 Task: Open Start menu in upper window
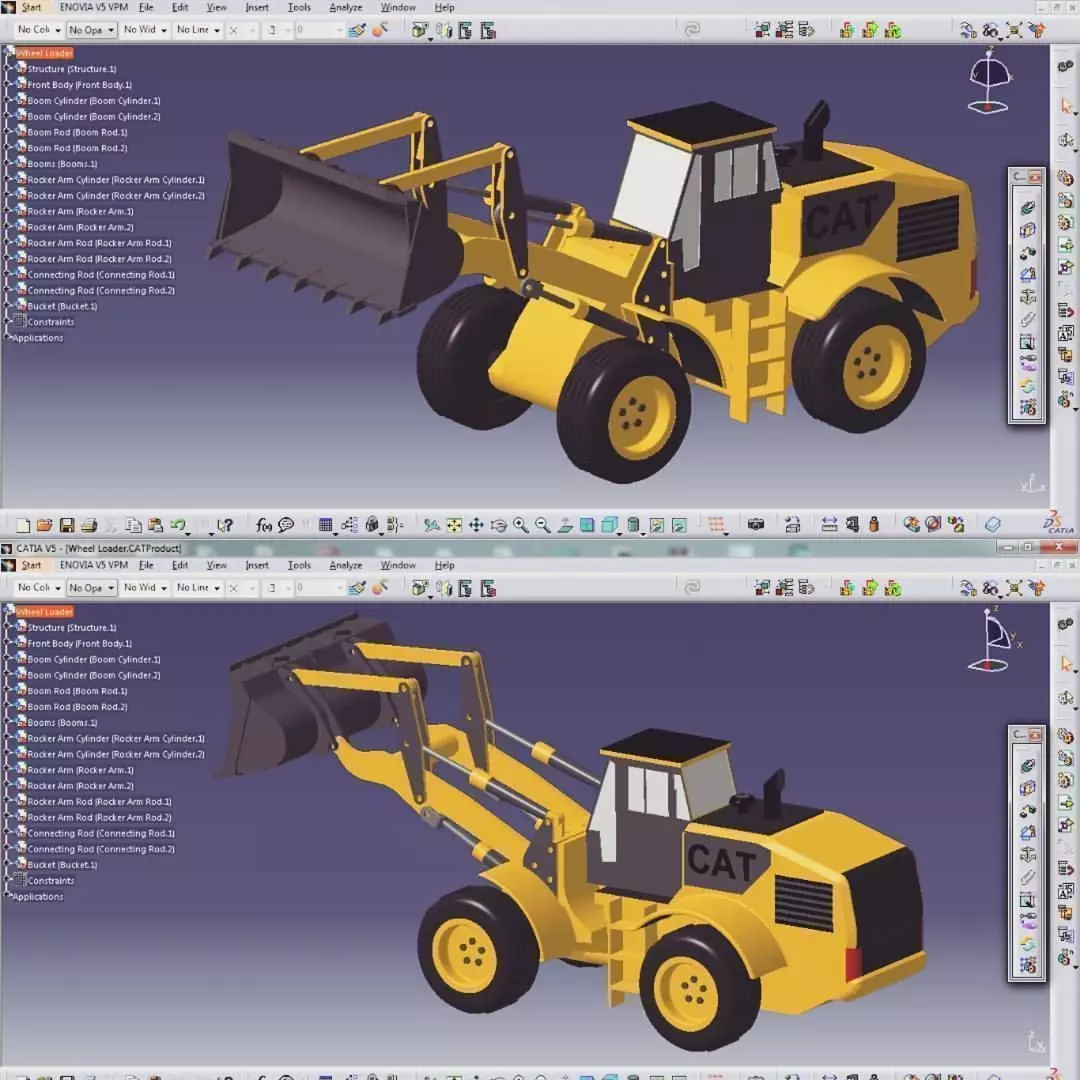click(31, 8)
